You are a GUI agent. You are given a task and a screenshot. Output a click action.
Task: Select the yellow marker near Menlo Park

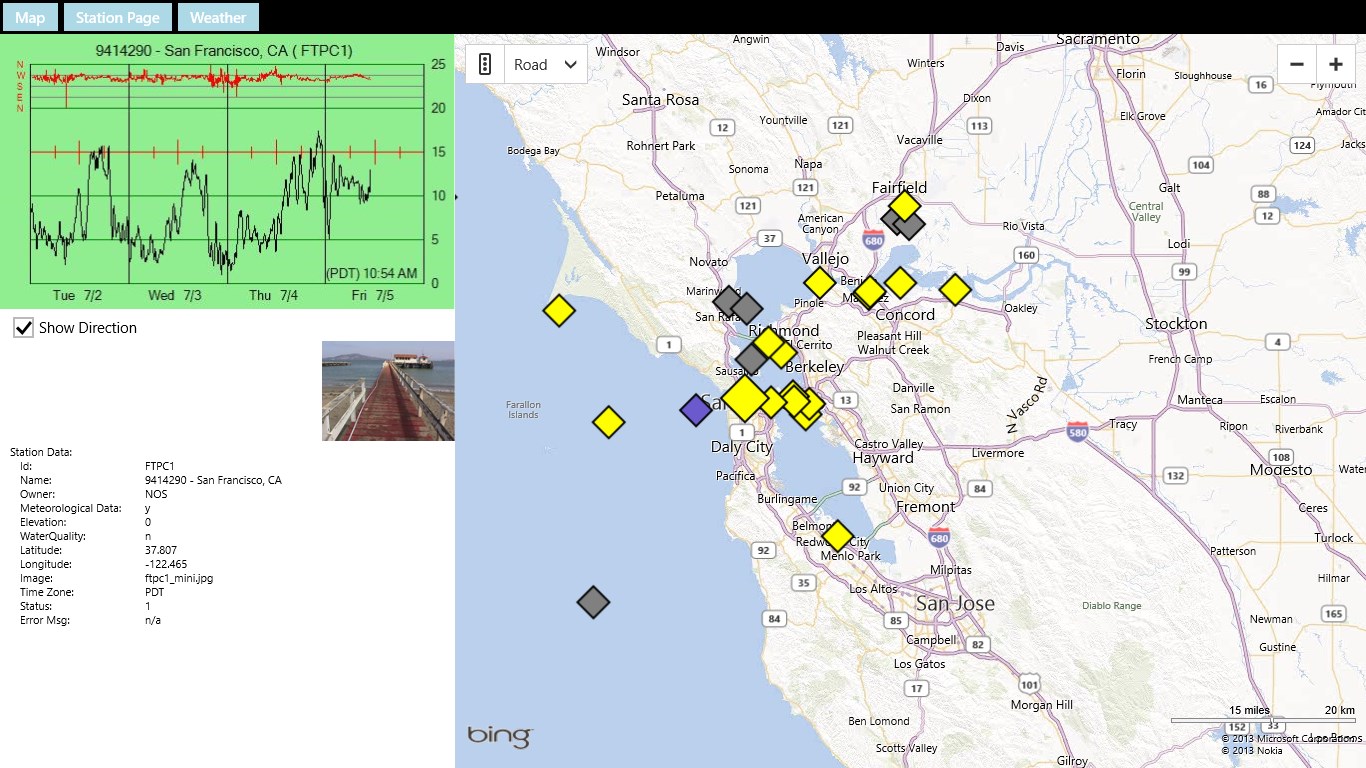coord(837,536)
